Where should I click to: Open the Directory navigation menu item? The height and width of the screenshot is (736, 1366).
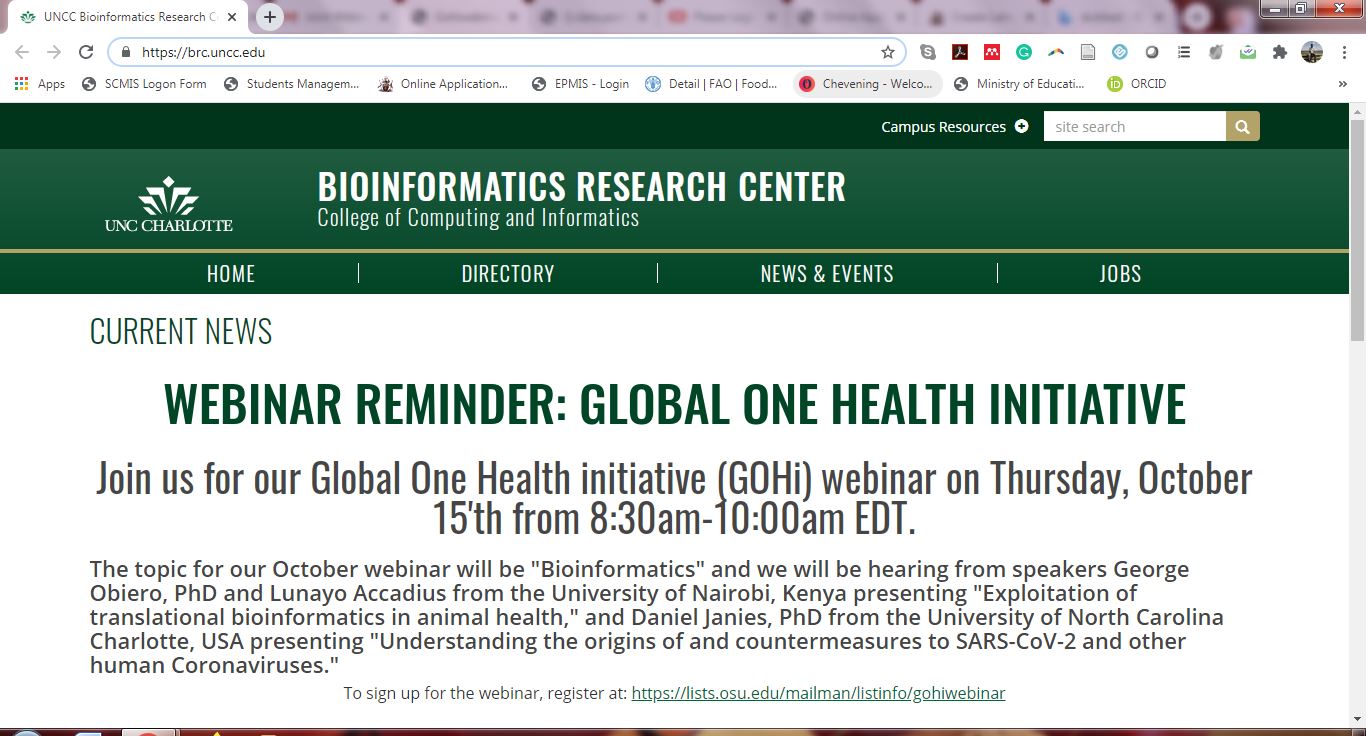coord(507,274)
